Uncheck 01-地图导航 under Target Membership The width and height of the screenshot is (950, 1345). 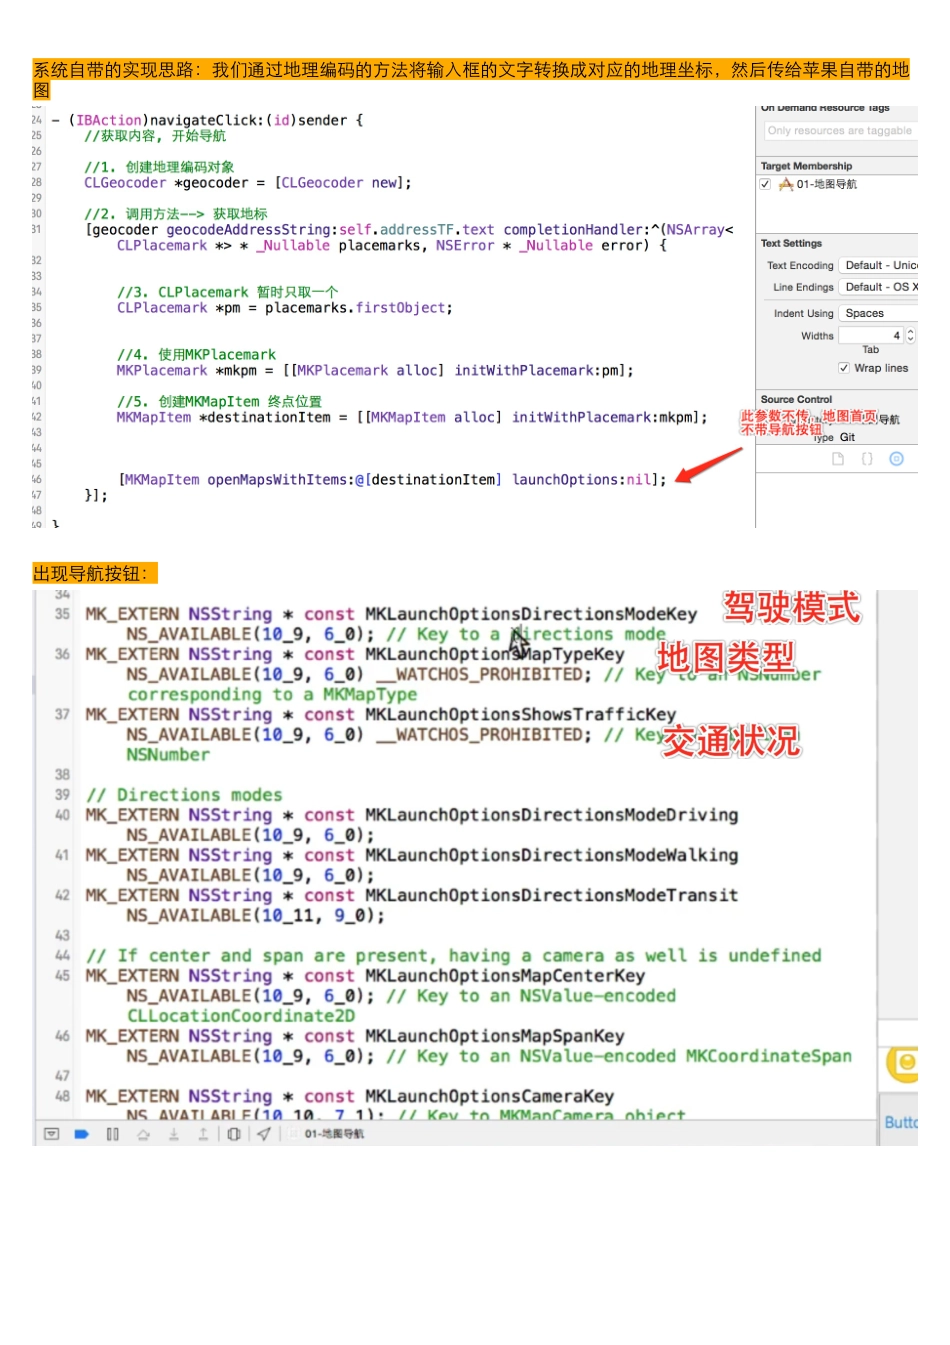(x=765, y=185)
